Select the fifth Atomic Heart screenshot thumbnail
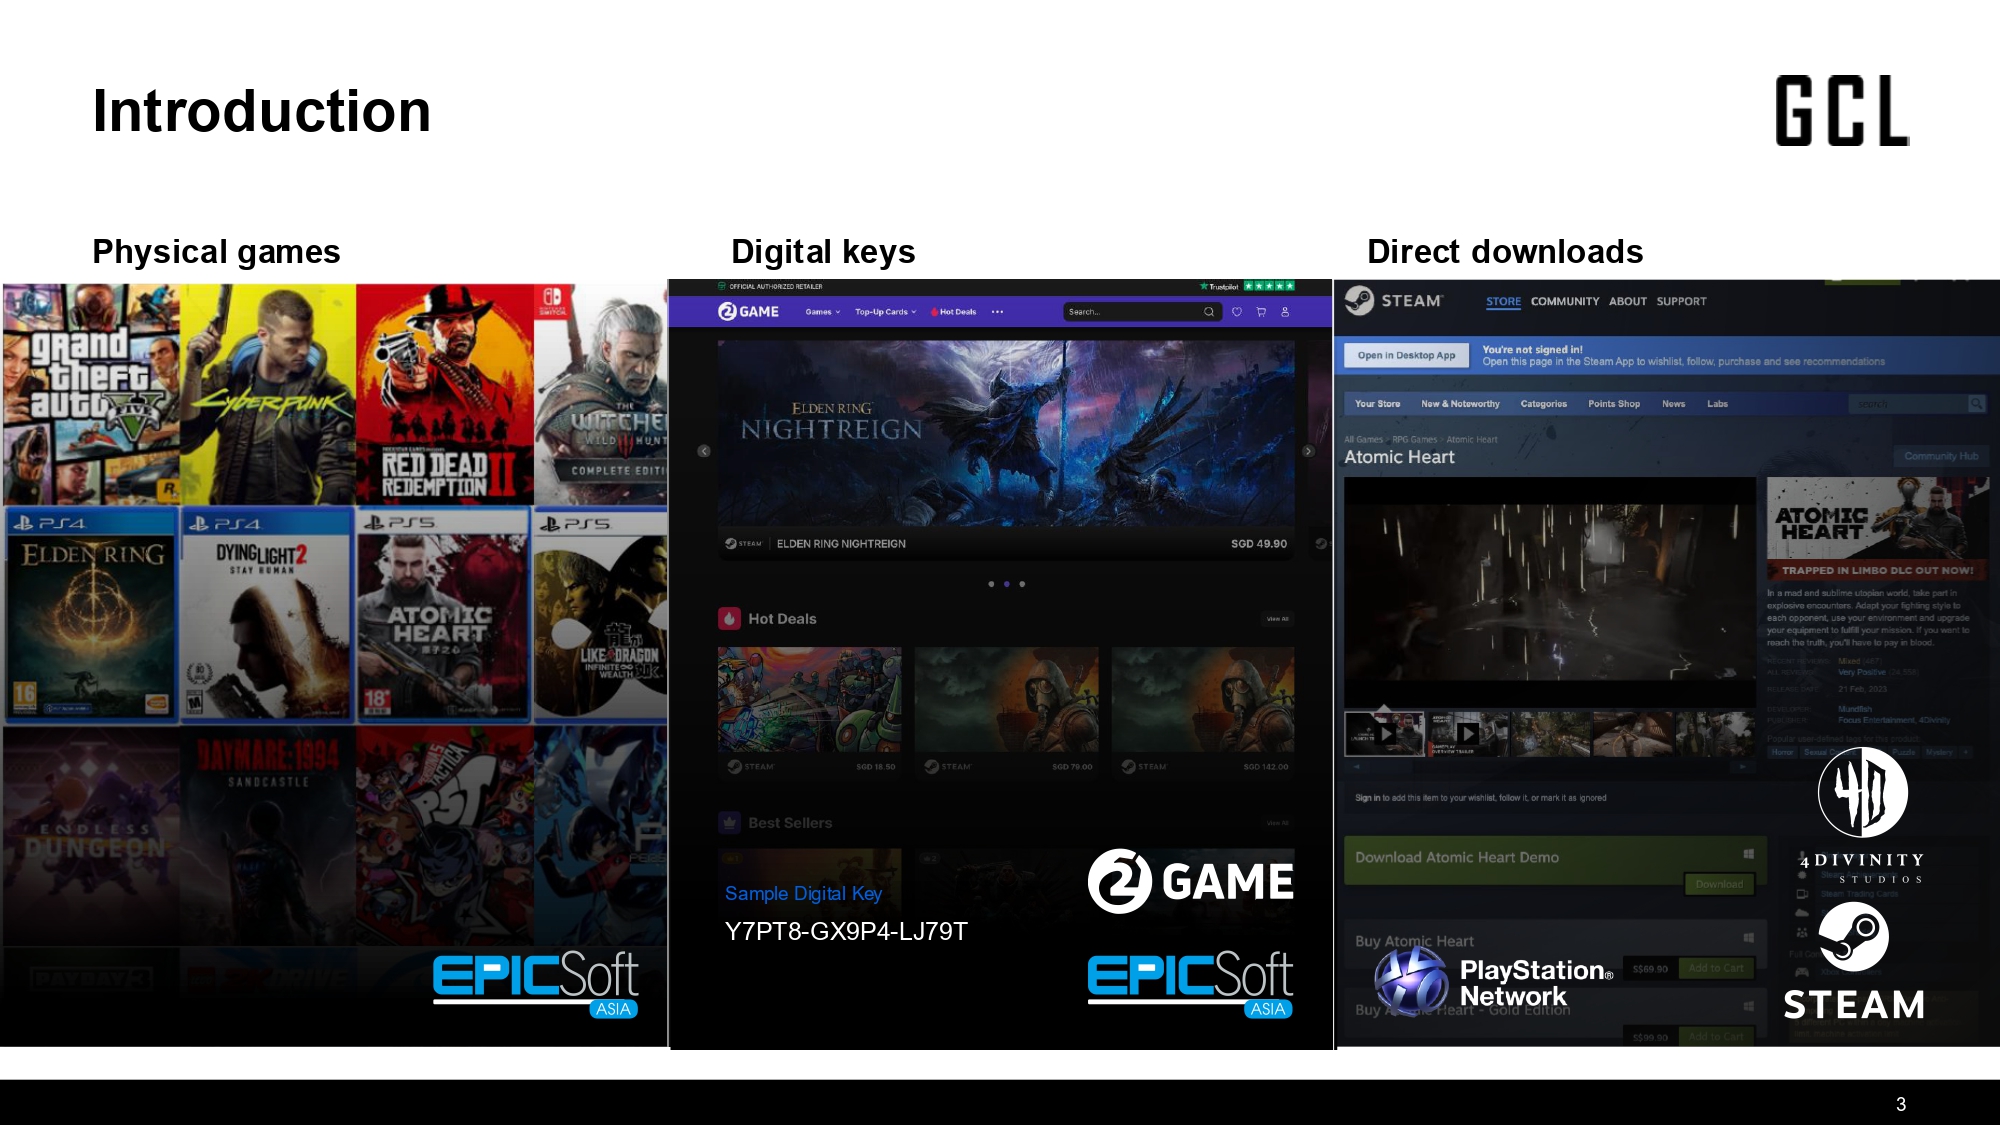The image size is (2000, 1125). (x=1714, y=733)
